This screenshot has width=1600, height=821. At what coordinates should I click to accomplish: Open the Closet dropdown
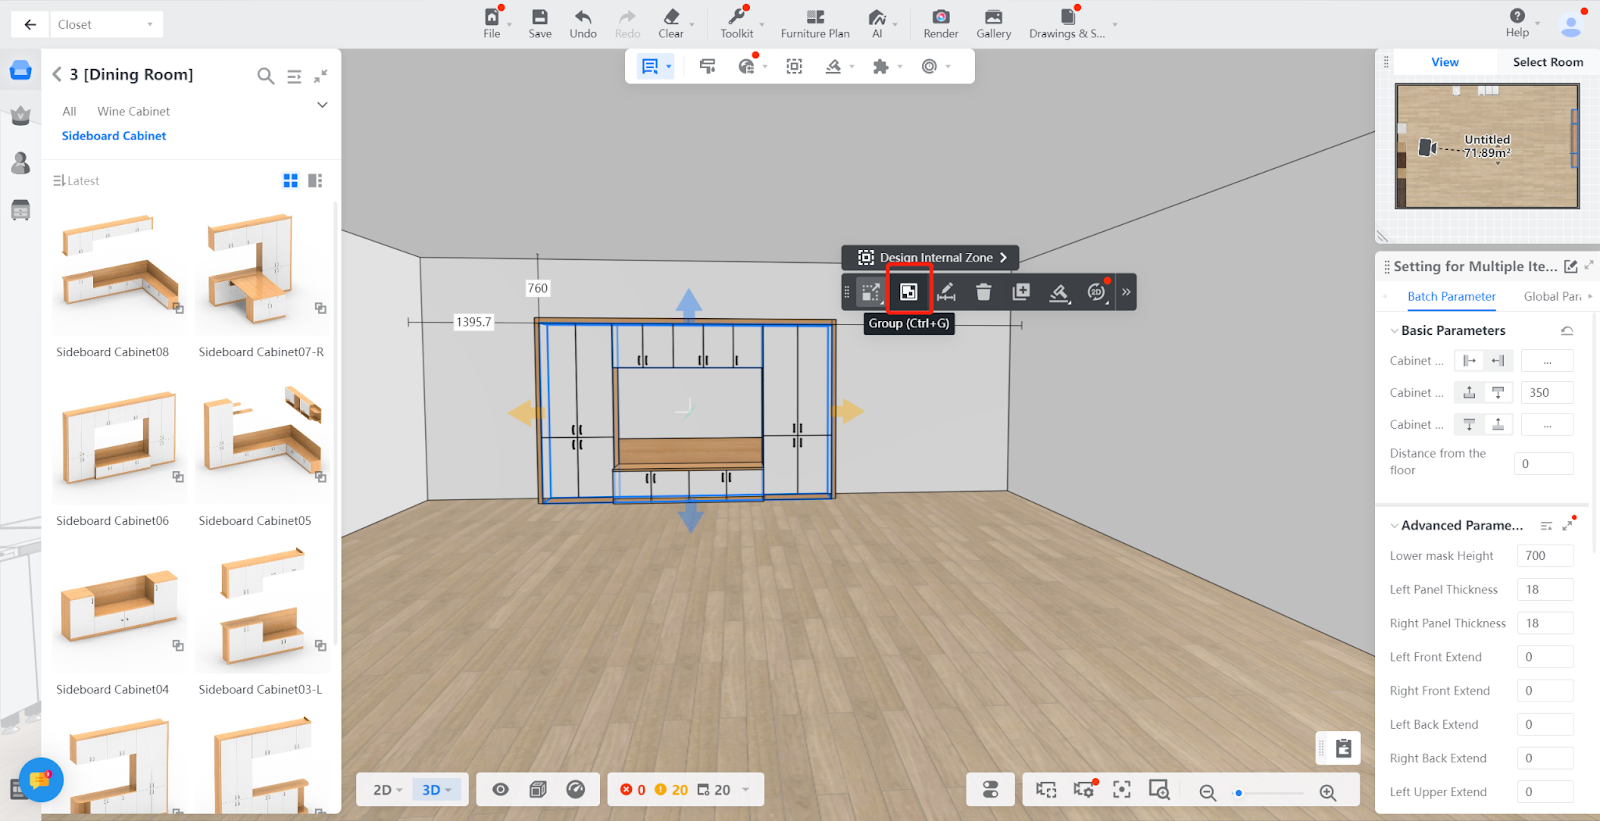click(x=106, y=24)
